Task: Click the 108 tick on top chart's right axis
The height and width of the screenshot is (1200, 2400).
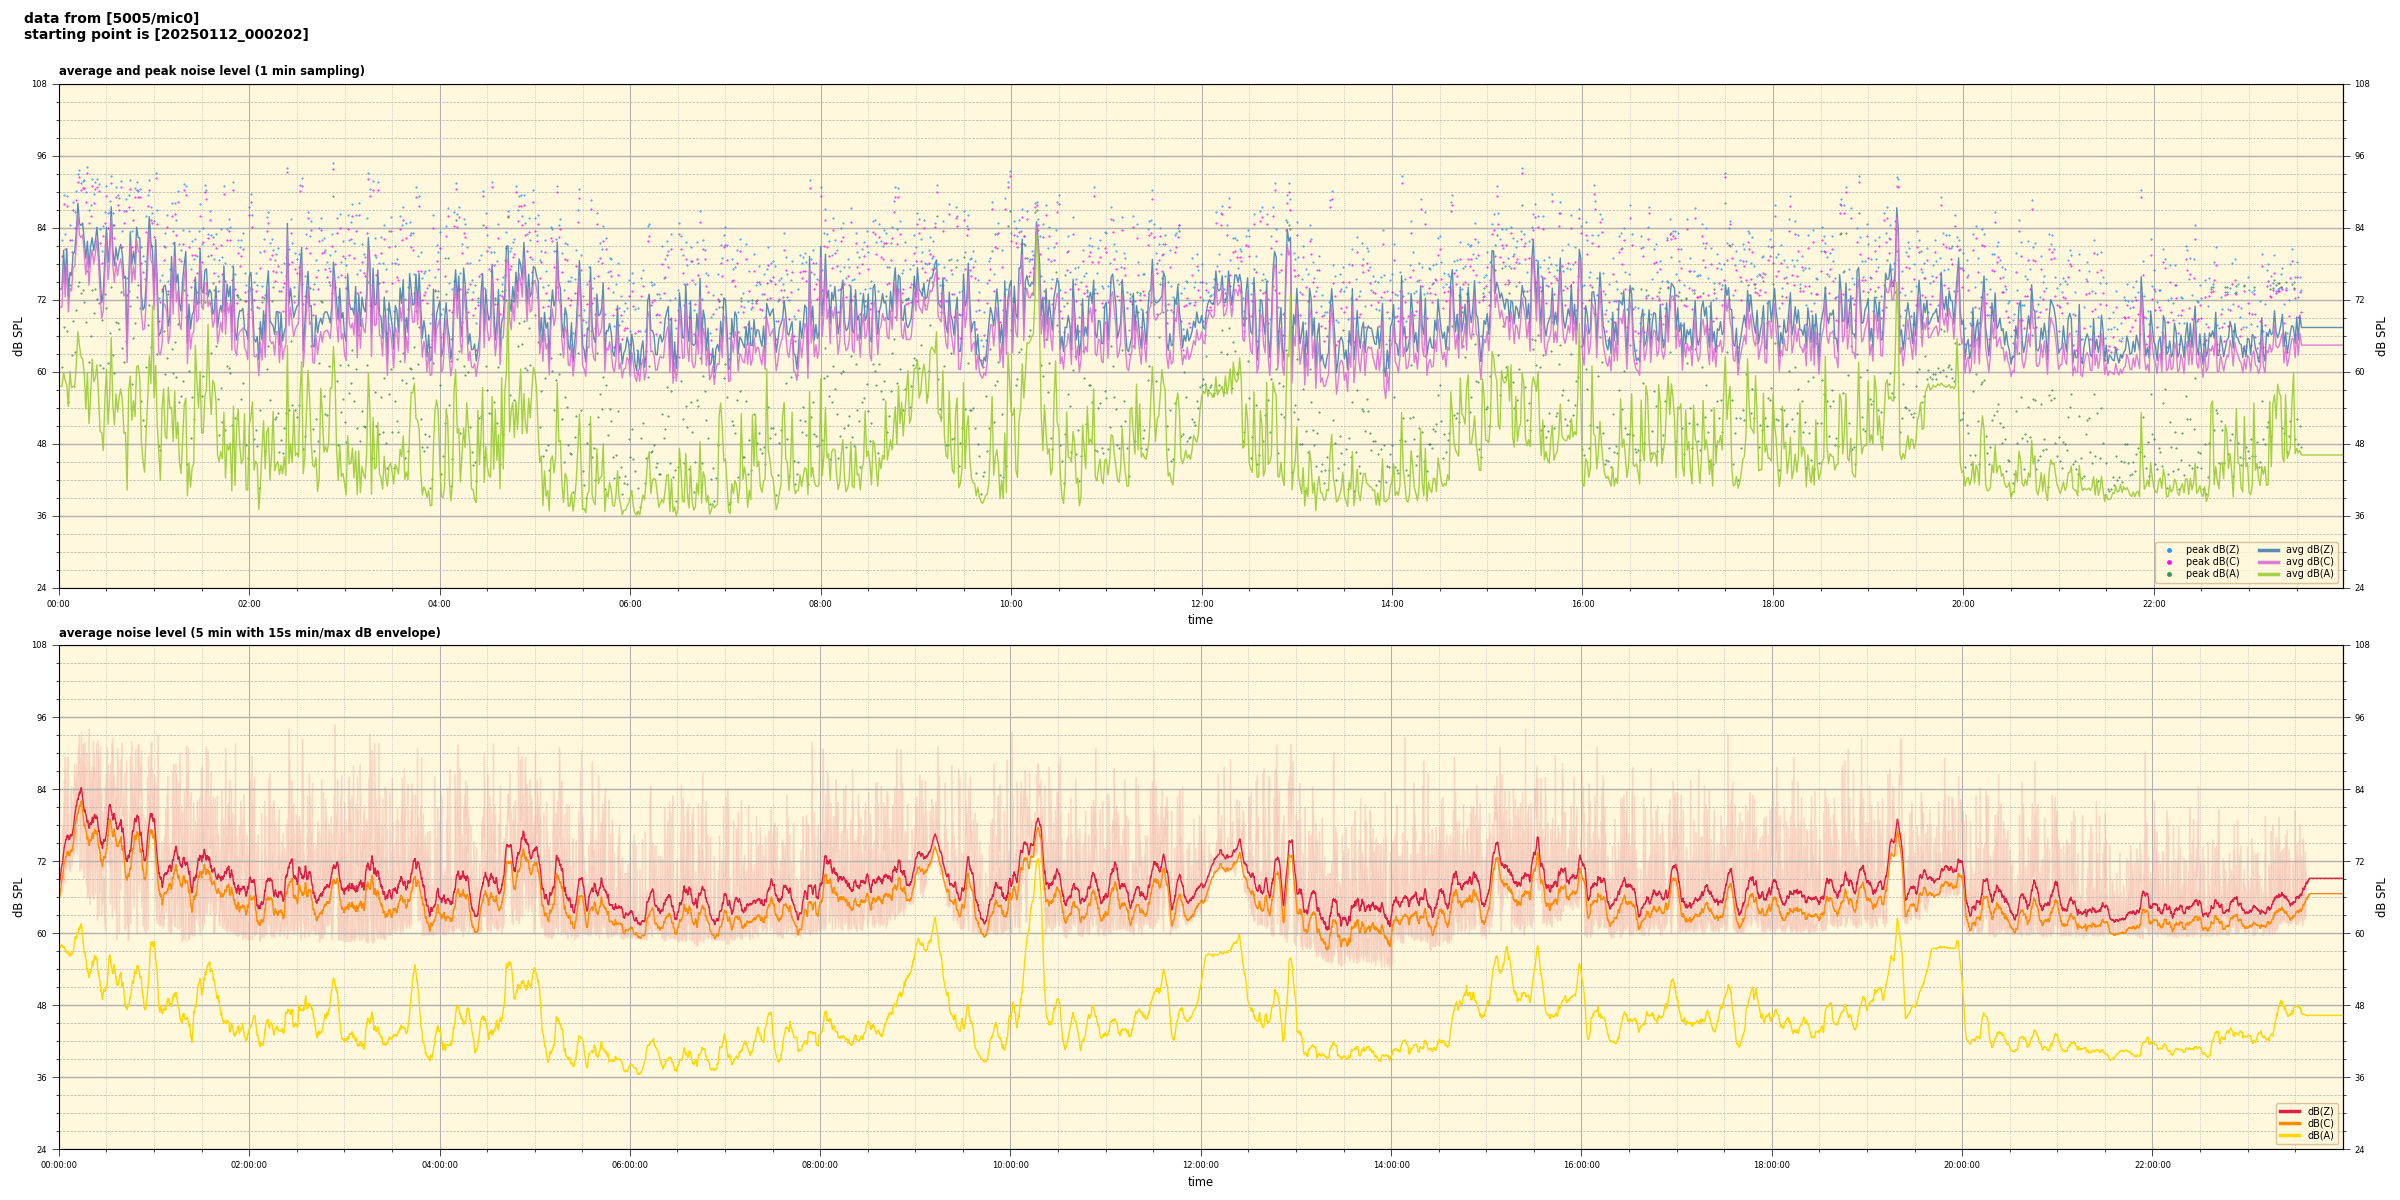Action: pos(2361,84)
